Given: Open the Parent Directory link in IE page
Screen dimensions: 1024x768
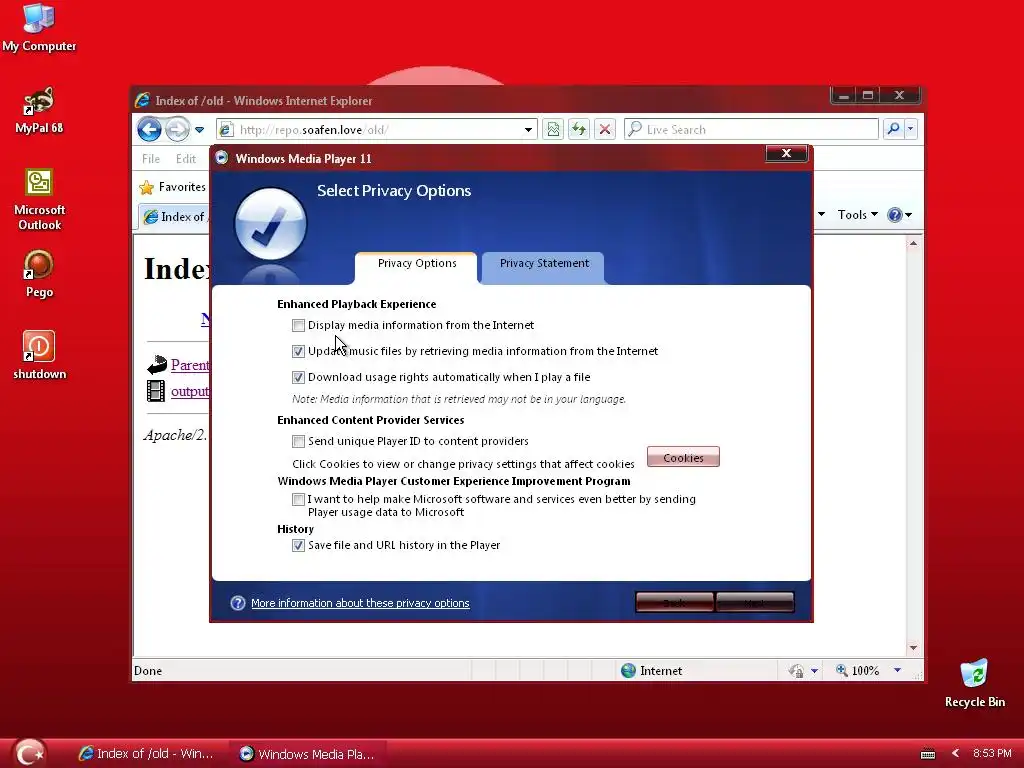Looking at the screenshot, I should click(x=190, y=364).
